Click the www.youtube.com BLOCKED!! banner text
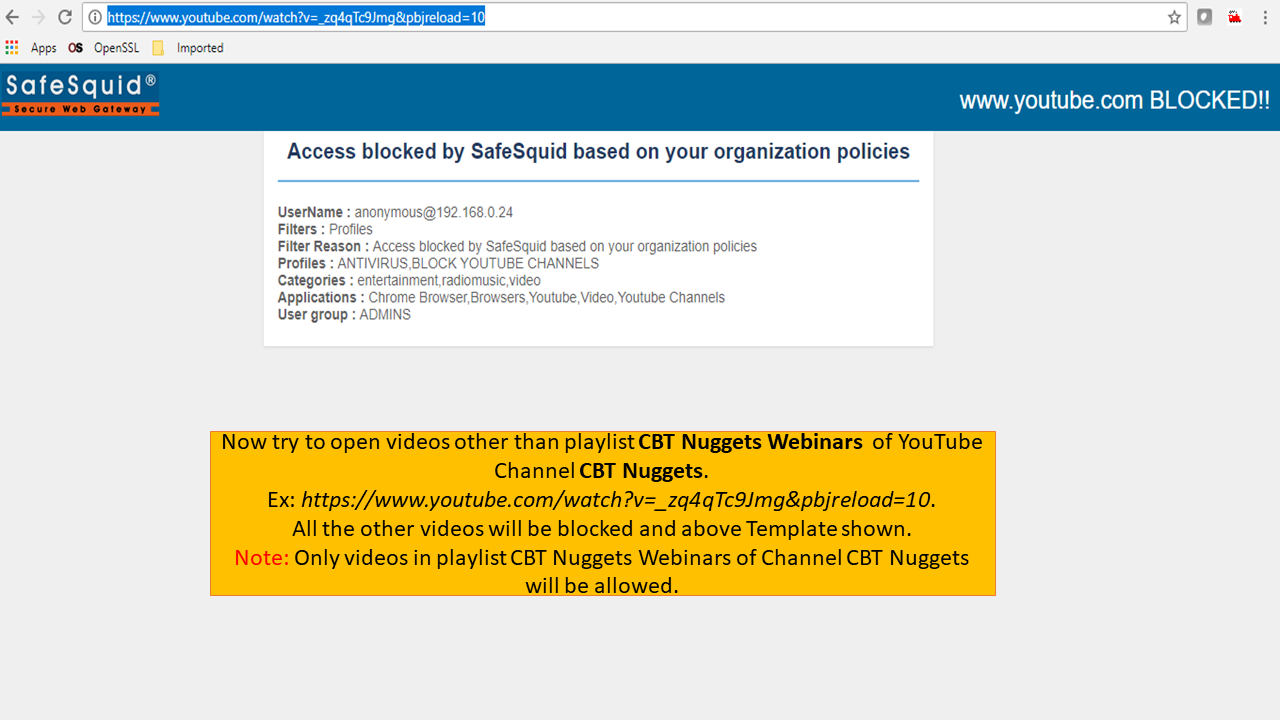 point(1114,100)
